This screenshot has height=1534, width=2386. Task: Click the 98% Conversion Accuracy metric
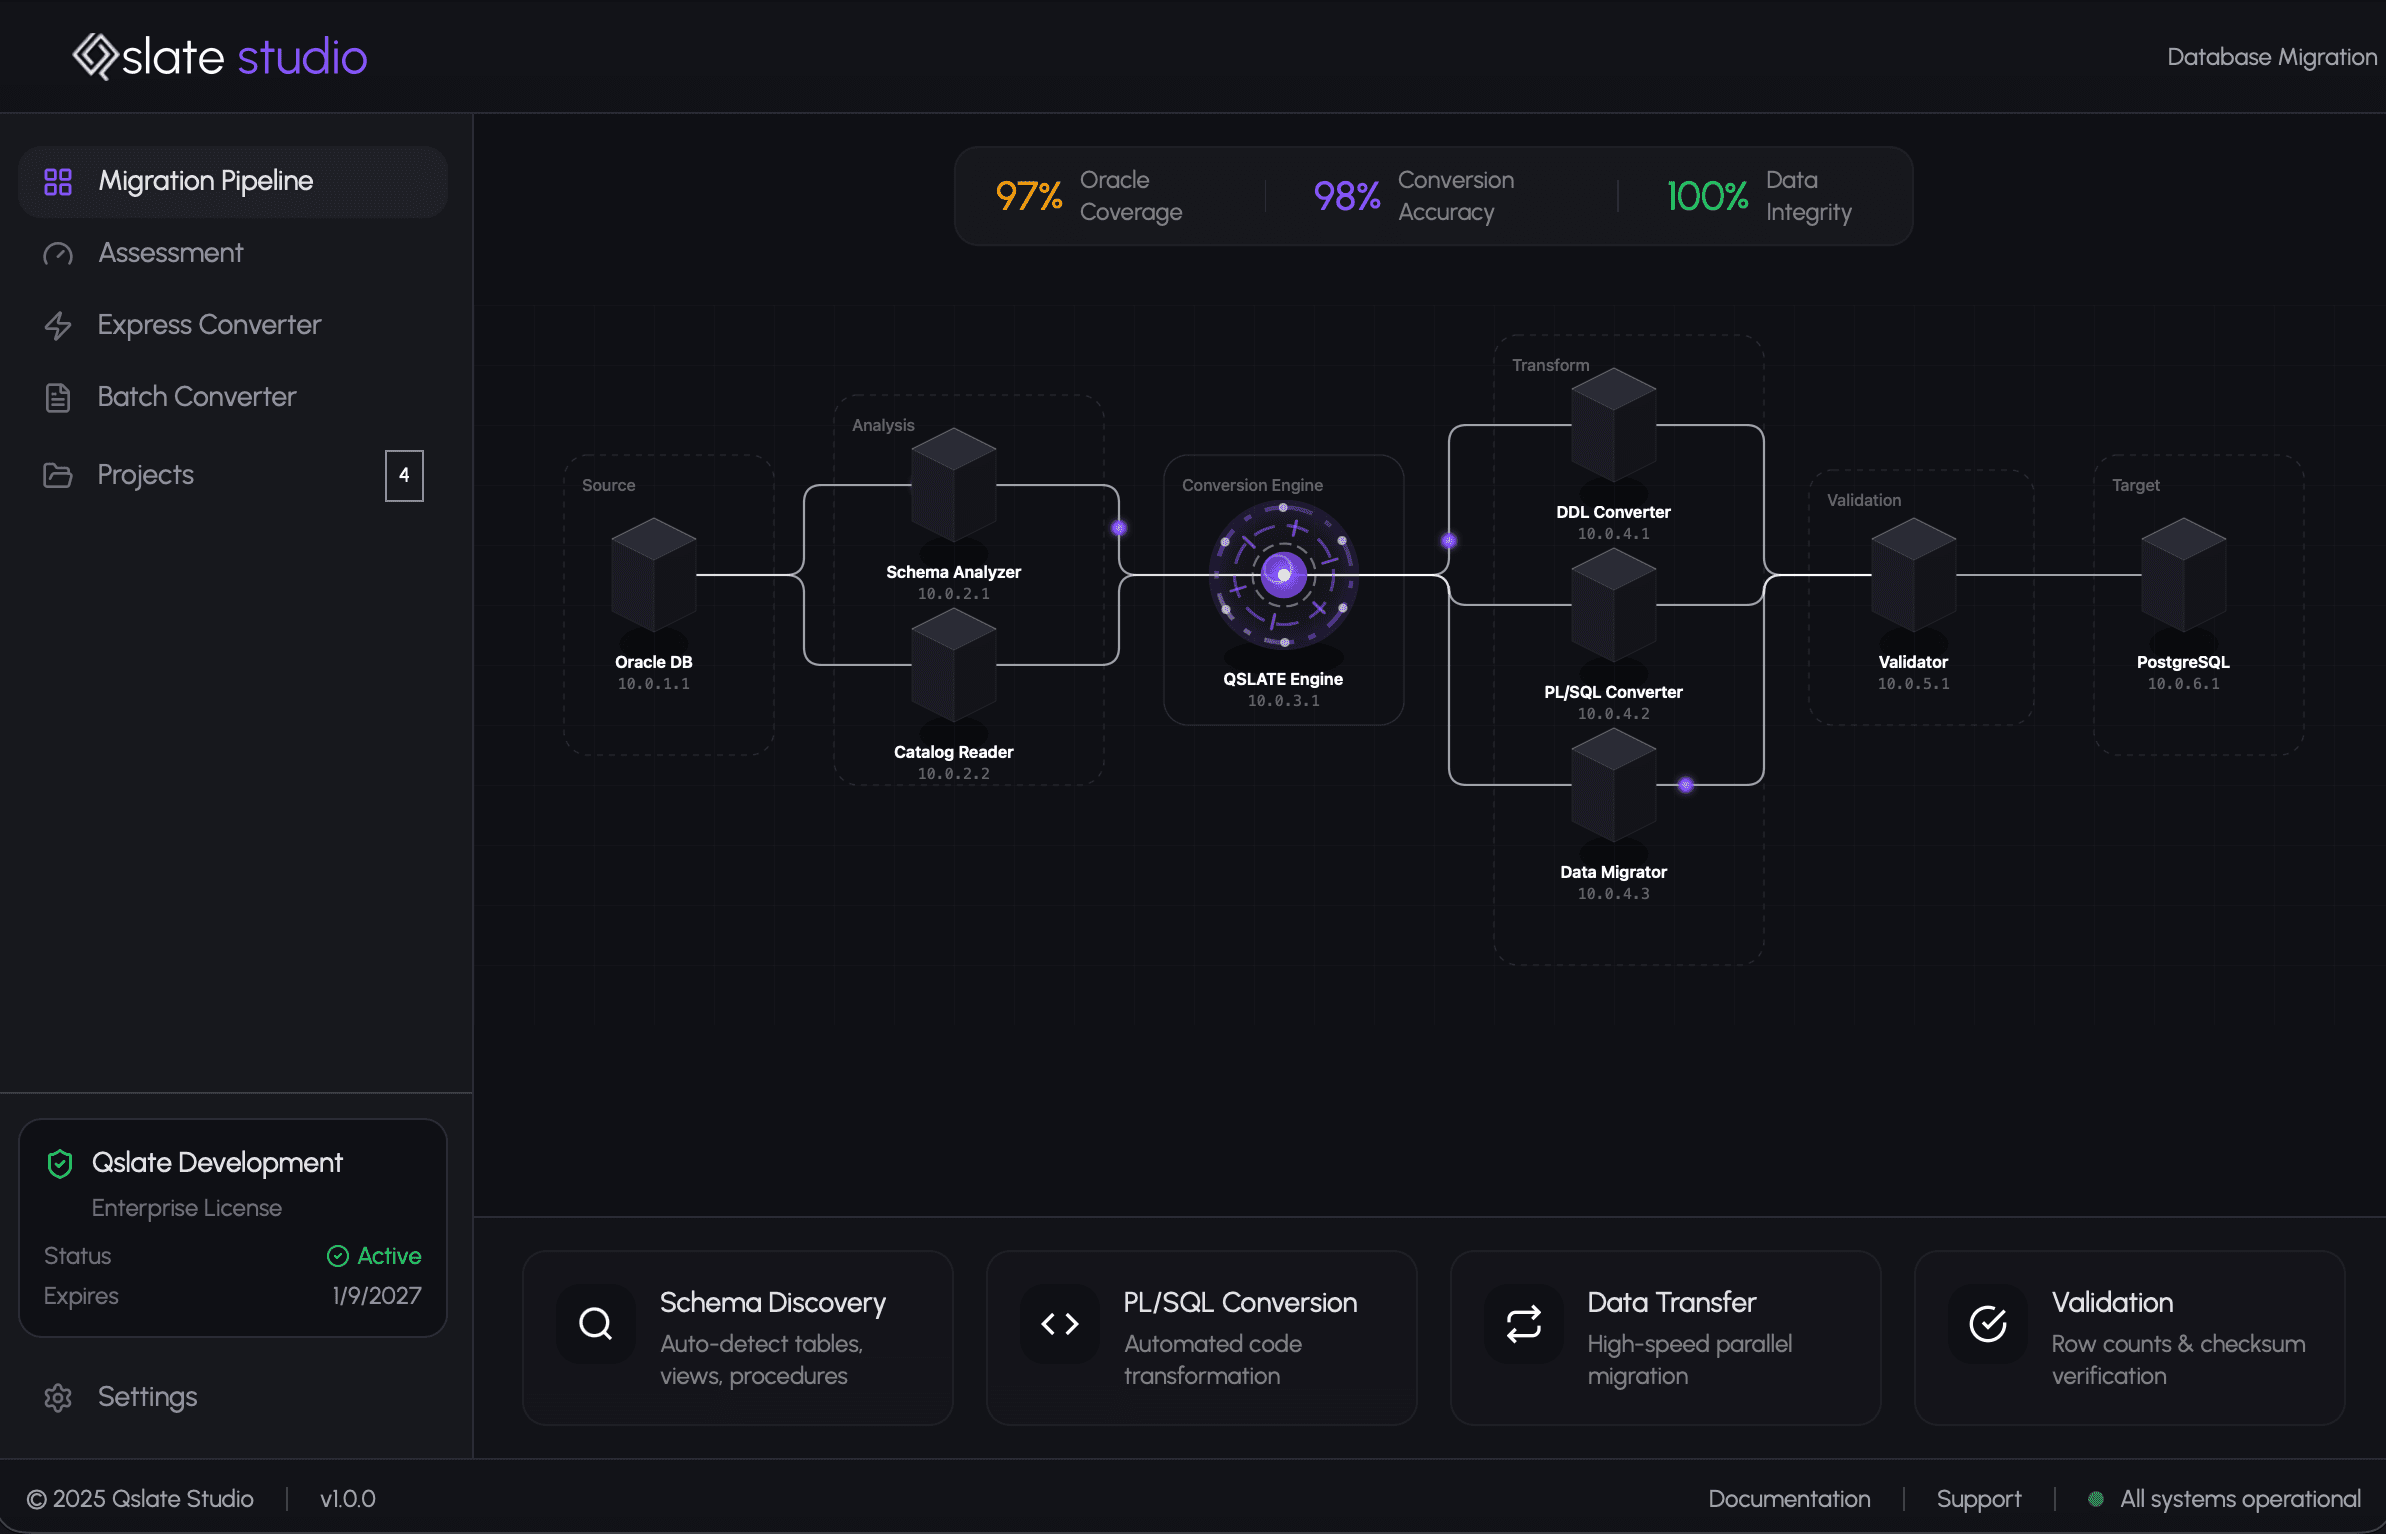click(x=1413, y=196)
